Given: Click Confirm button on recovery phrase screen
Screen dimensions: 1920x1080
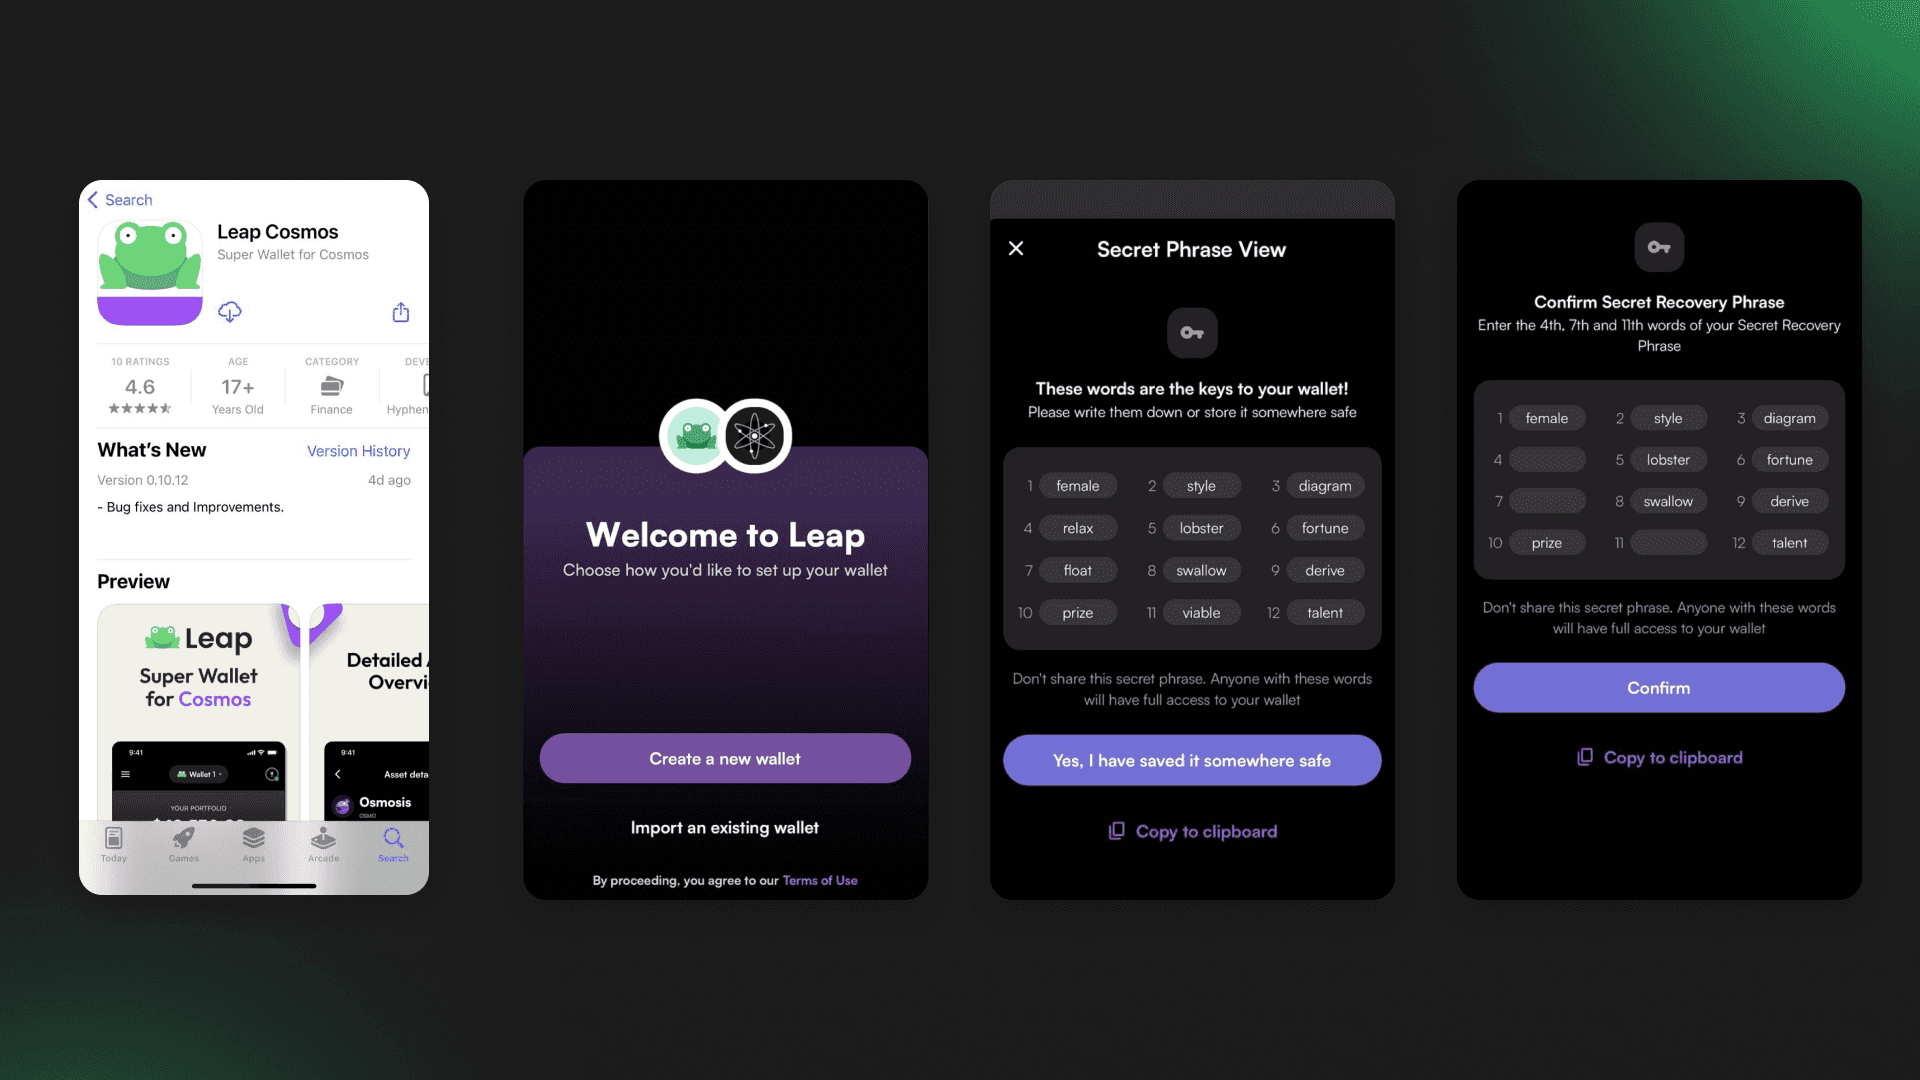Looking at the screenshot, I should [x=1659, y=687].
